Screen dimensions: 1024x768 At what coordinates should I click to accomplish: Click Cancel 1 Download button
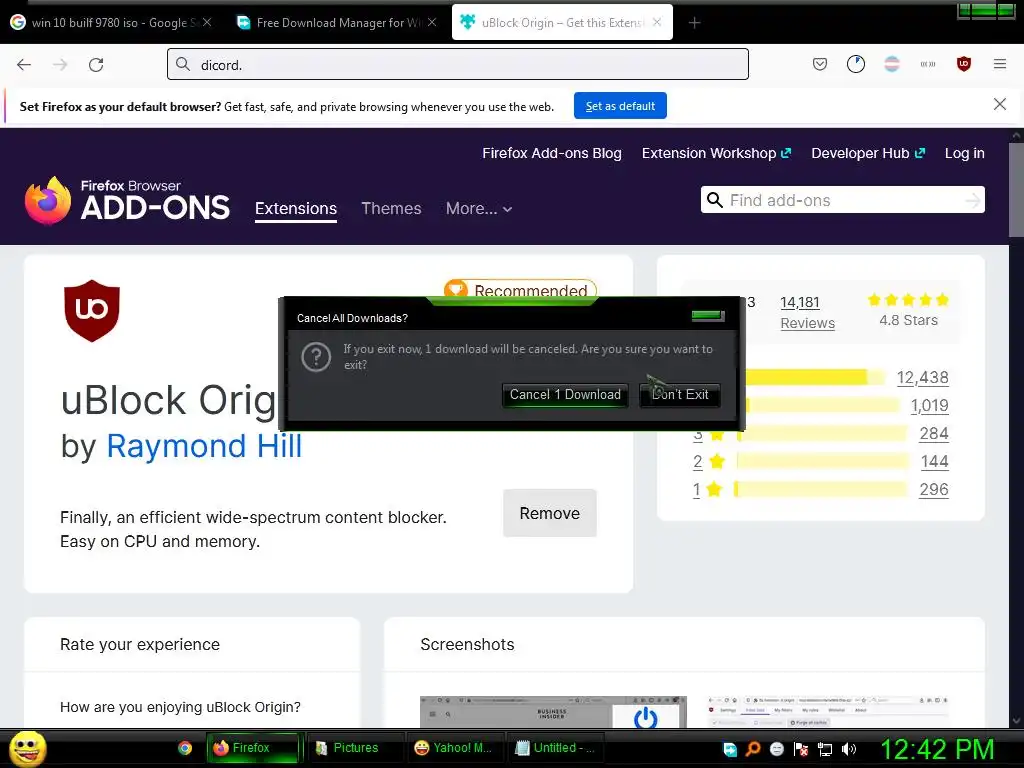click(x=565, y=394)
